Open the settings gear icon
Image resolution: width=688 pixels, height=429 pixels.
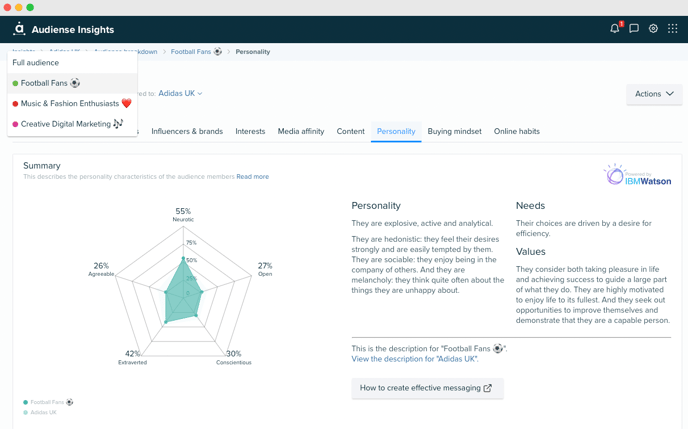(x=653, y=29)
